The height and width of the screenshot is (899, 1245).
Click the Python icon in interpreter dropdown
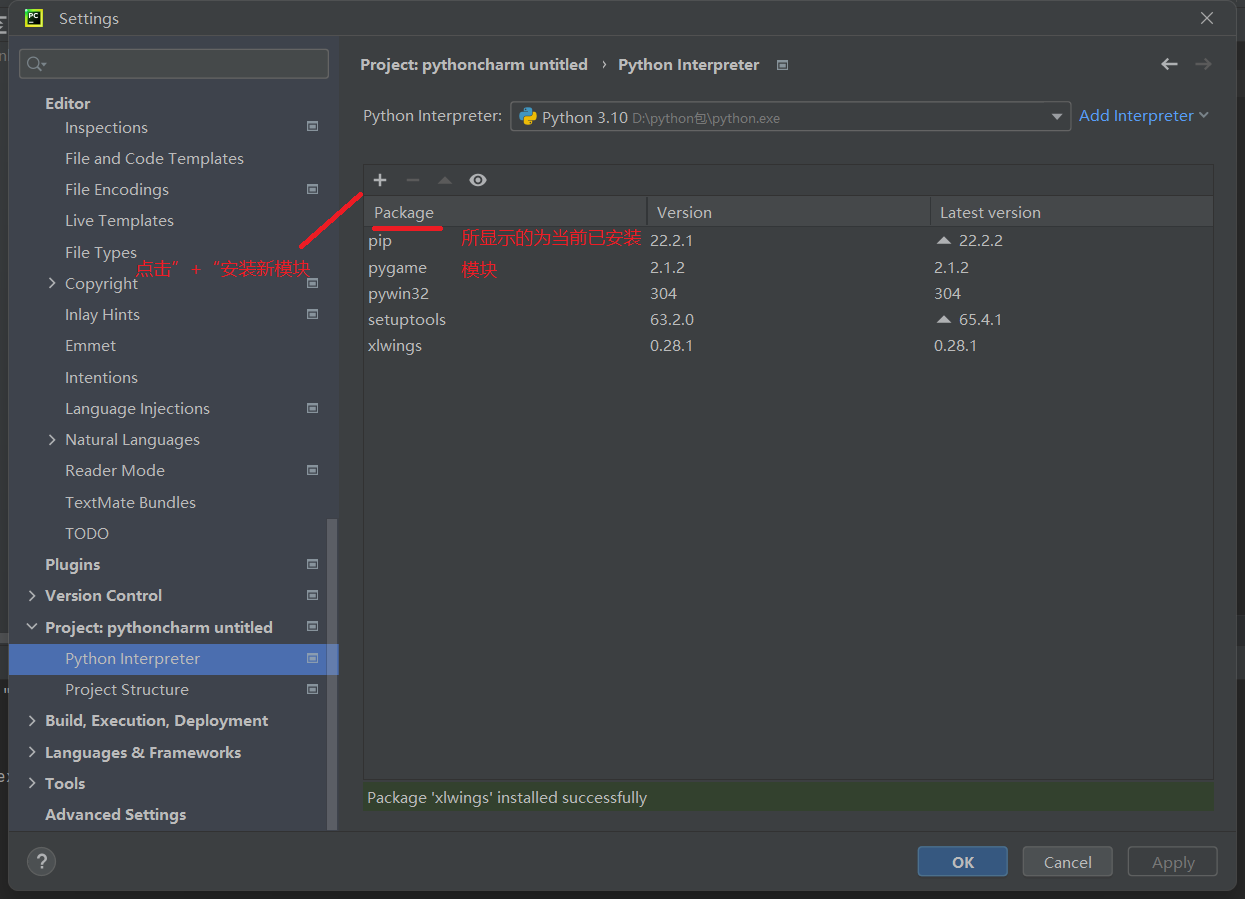(528, 117)
